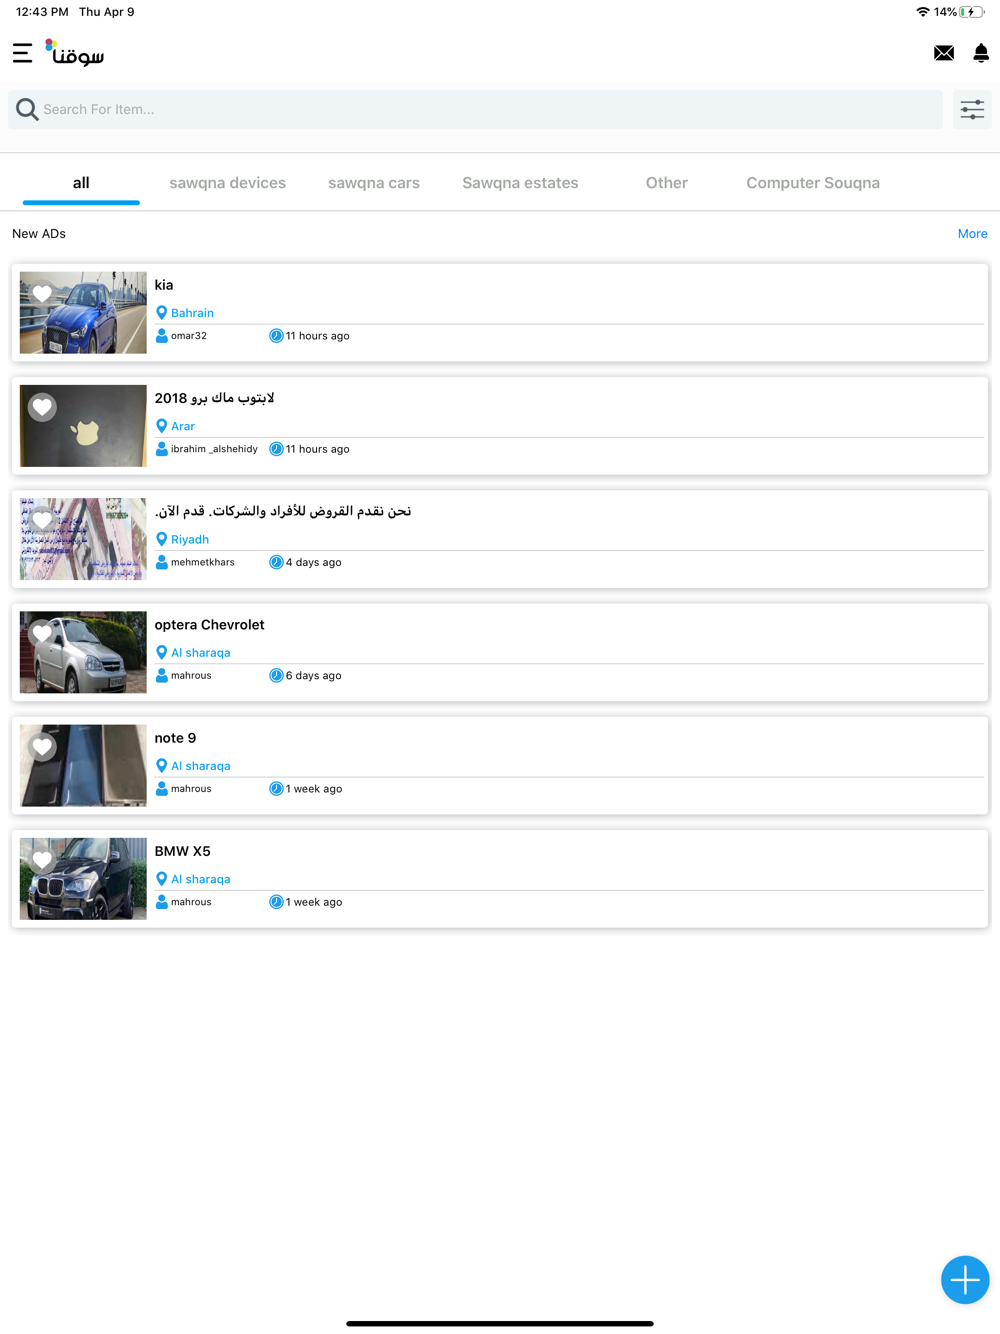Tap the ibrahim _alshehidy username
The height and width of the screenshot is (1334, 1000).
point(214,449)
